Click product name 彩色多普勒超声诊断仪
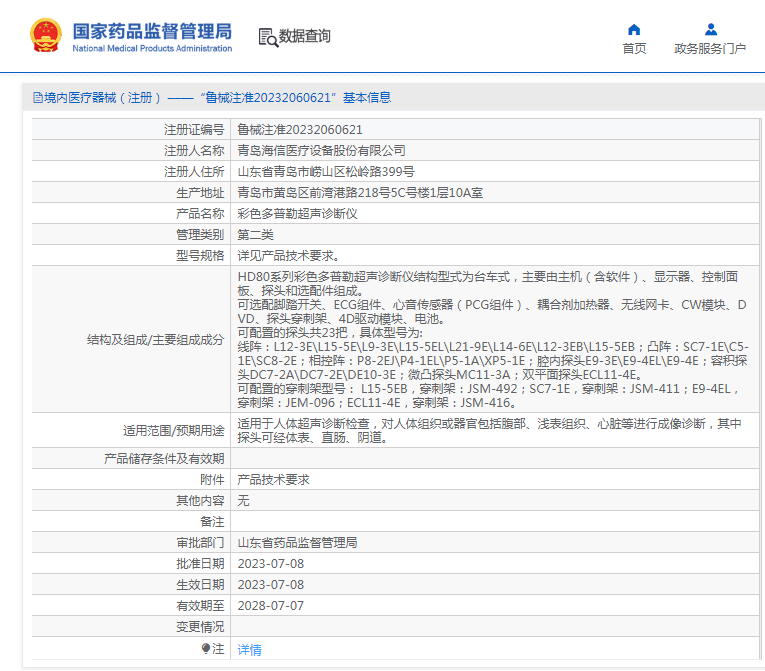 point(297,213)
